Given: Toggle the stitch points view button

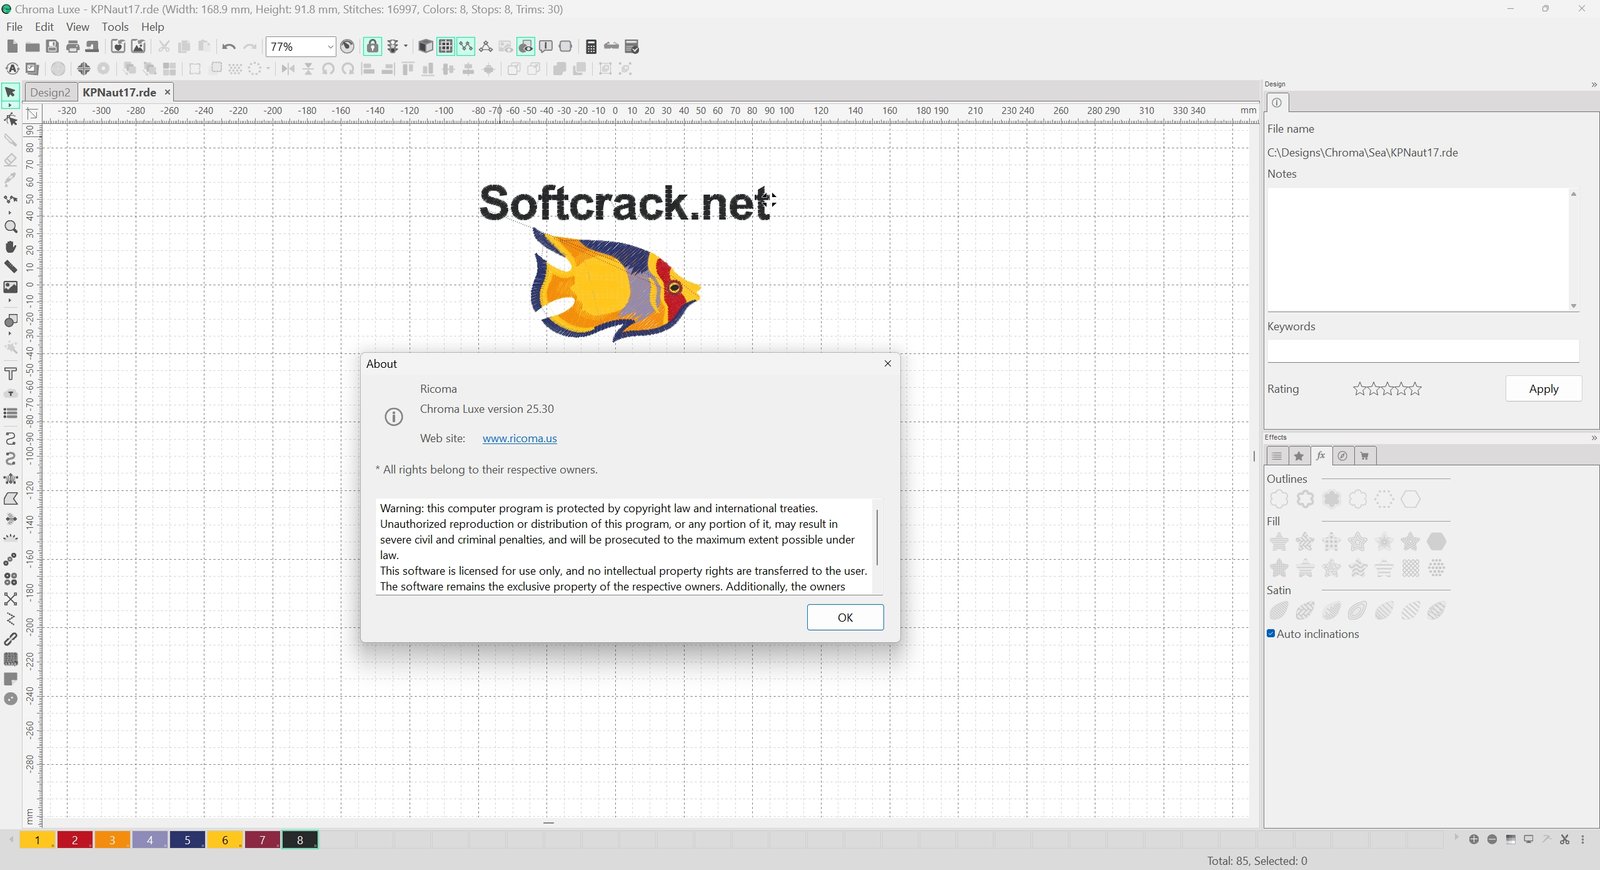Looking at the screenshot, I should point(466,46).
